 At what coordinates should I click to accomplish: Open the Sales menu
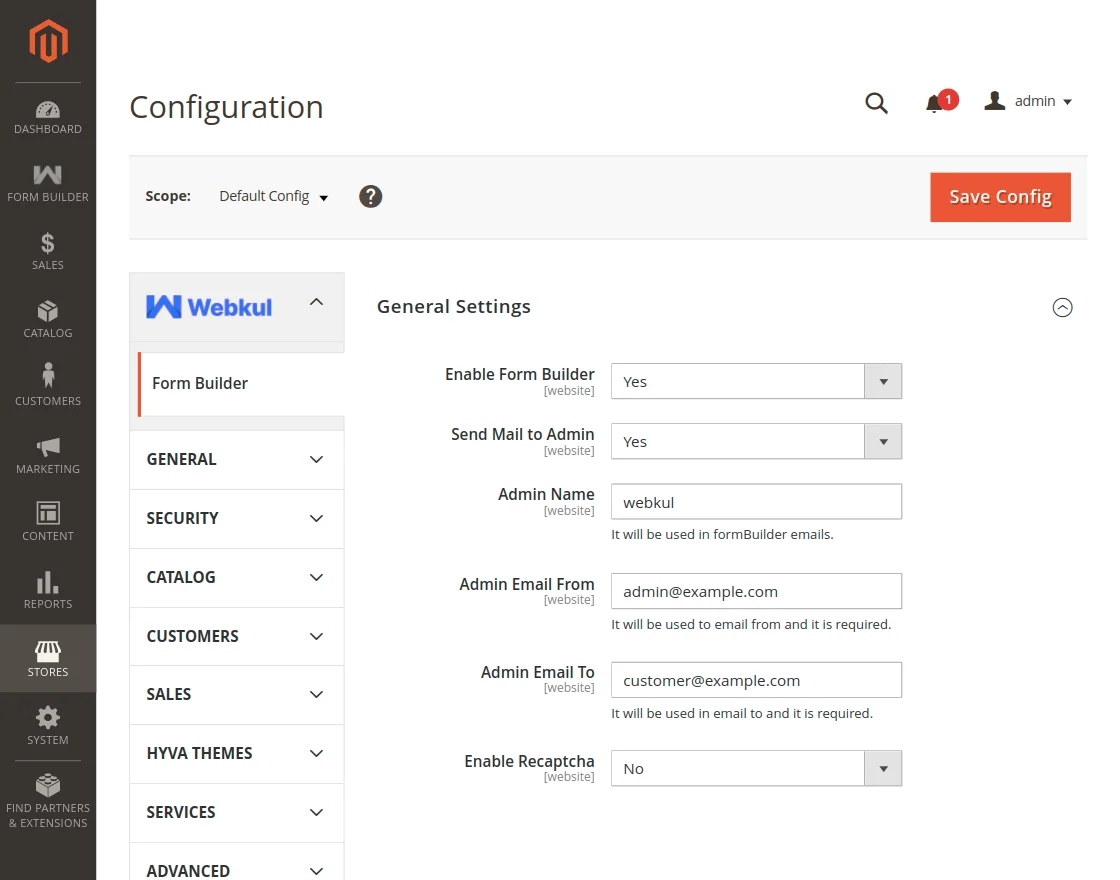tap(48, 251)
